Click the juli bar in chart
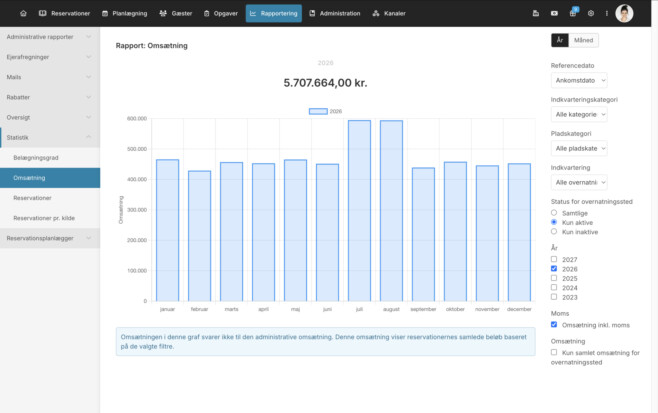 click(x=359, y=211)
